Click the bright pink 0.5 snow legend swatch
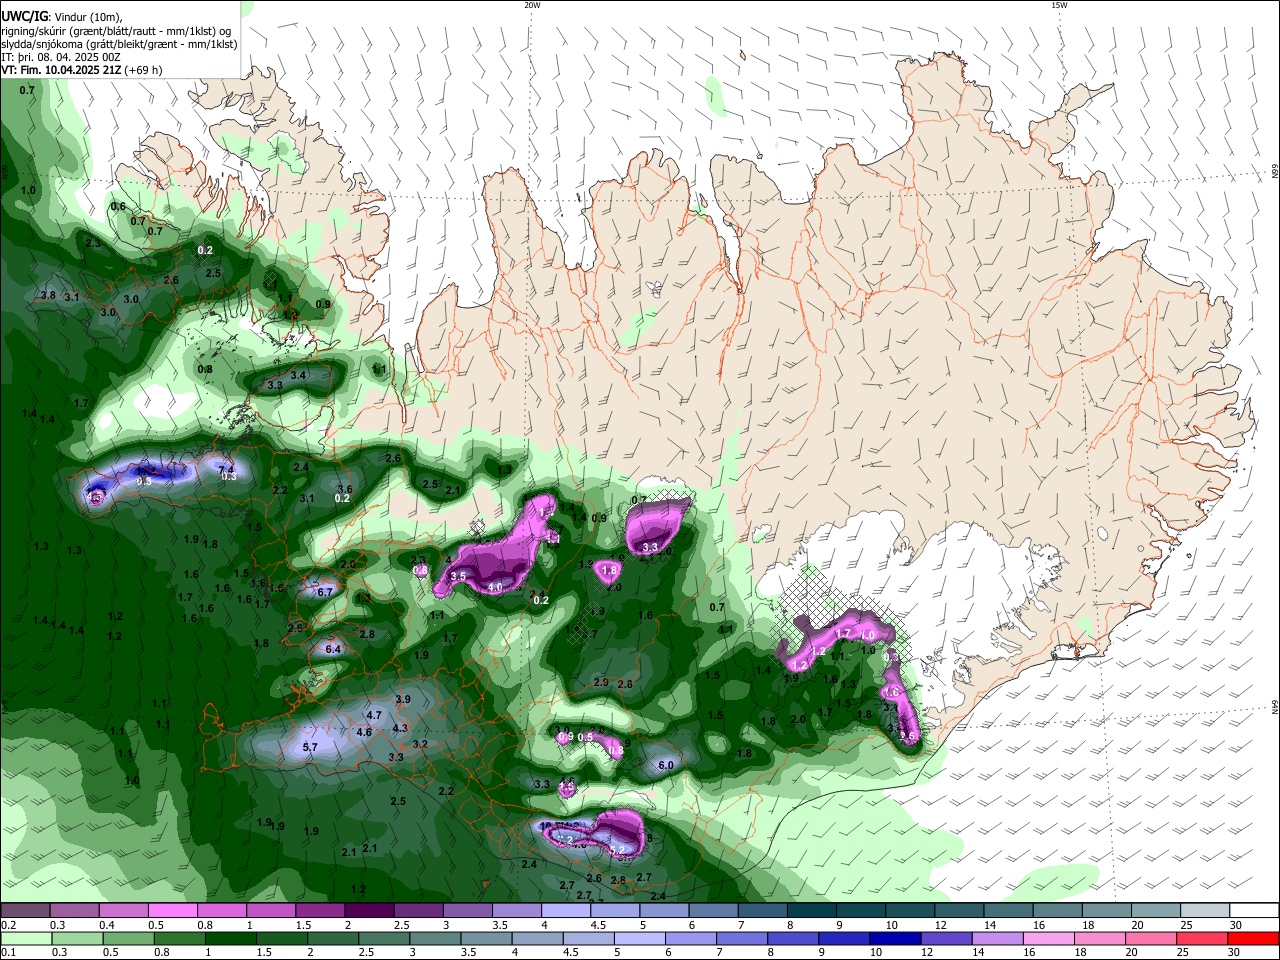 click(x=172, y=910)
